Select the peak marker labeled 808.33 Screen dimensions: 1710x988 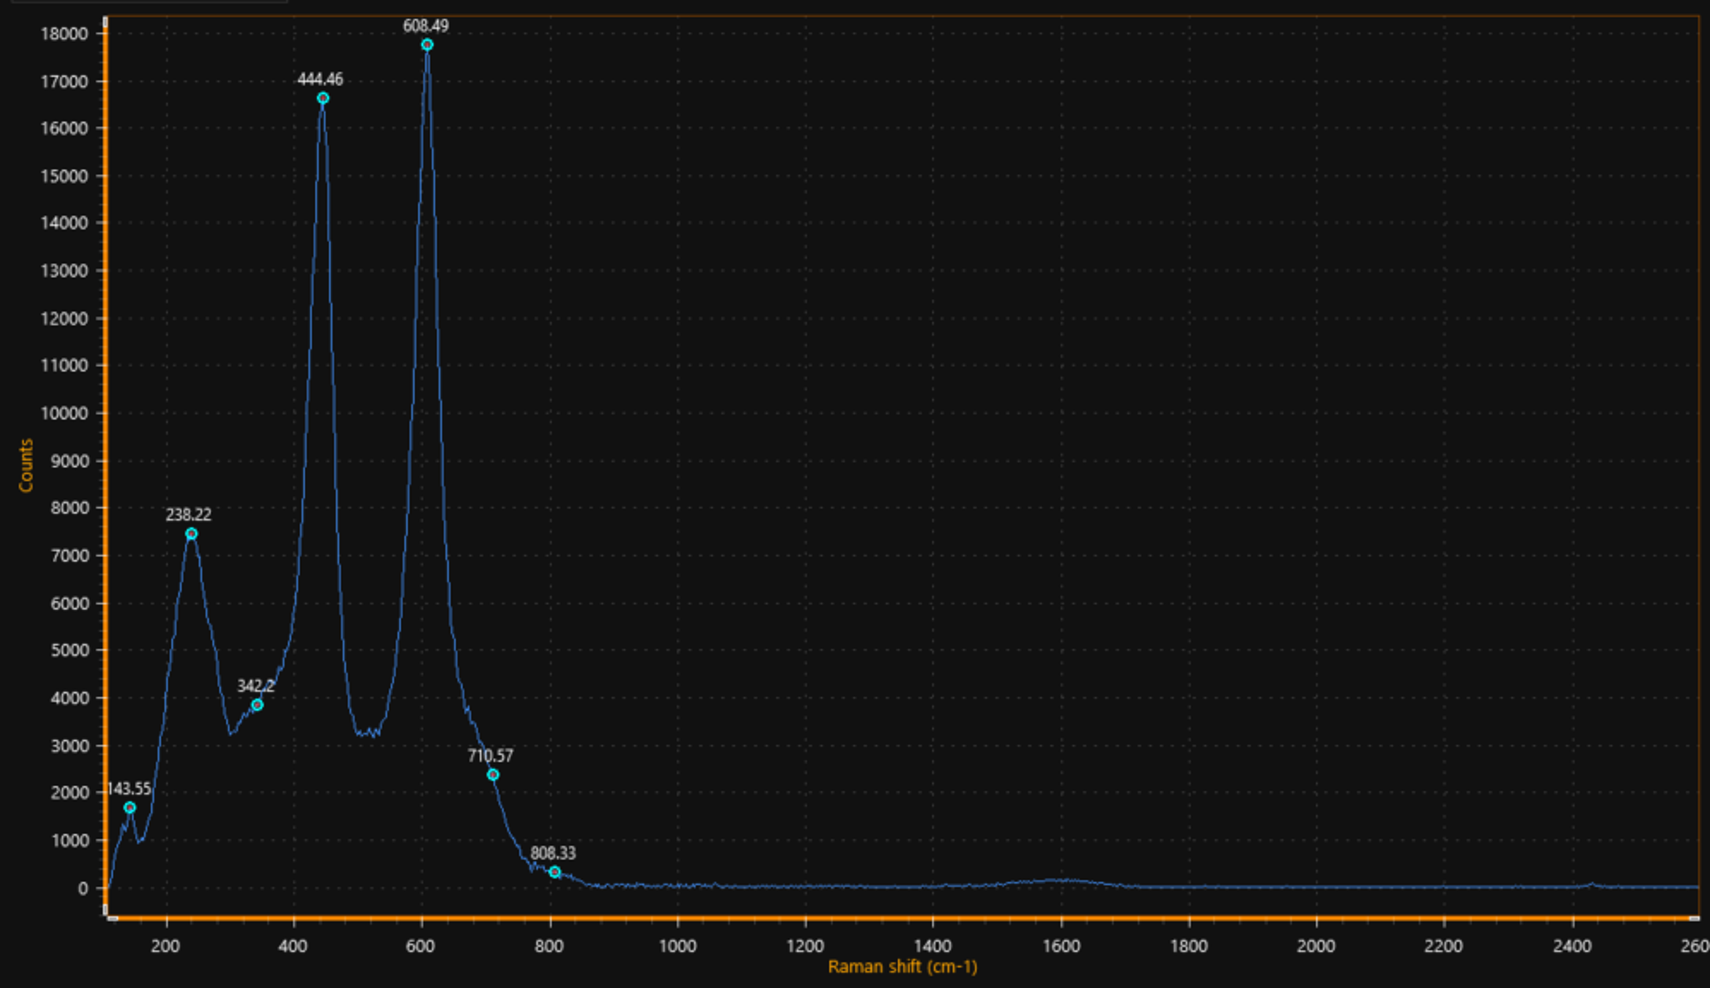[x=555, y=872]
